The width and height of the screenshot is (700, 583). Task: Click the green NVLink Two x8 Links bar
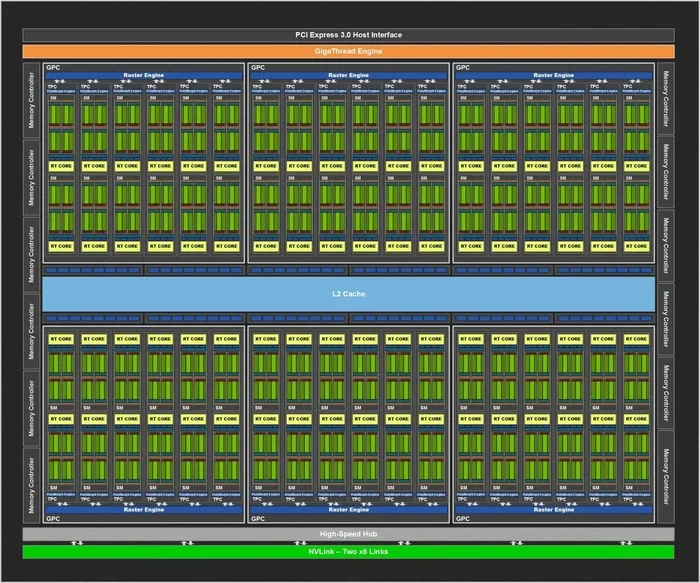pyautogui.click(x=348, y=552)
